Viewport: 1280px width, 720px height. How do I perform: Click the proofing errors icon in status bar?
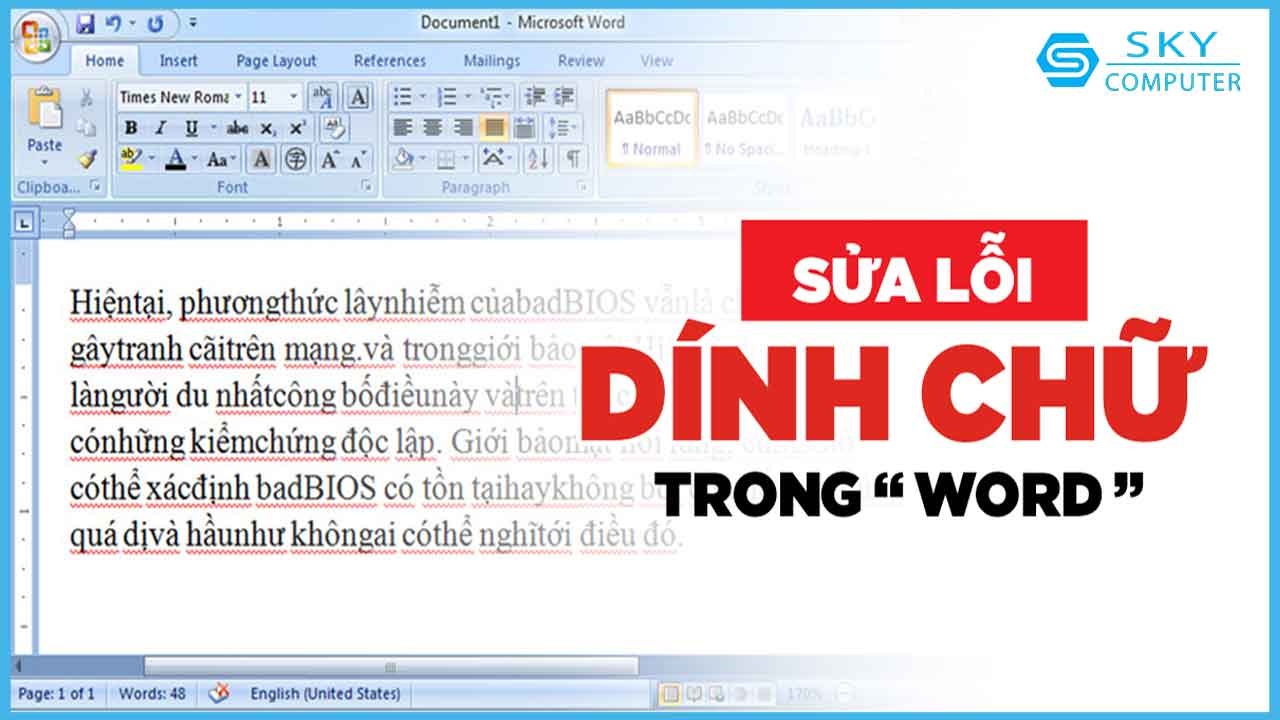click(x=219, y=693)
